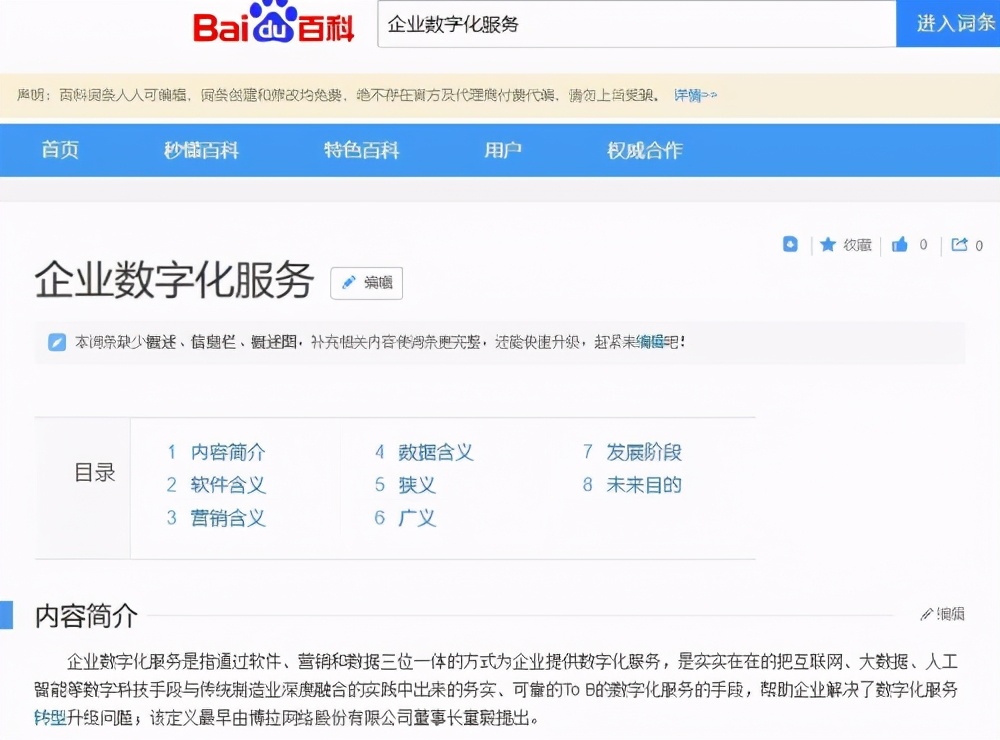Open 发展阶段 in the 目录 section
1000x740 pixels.
tap(643, 452)
